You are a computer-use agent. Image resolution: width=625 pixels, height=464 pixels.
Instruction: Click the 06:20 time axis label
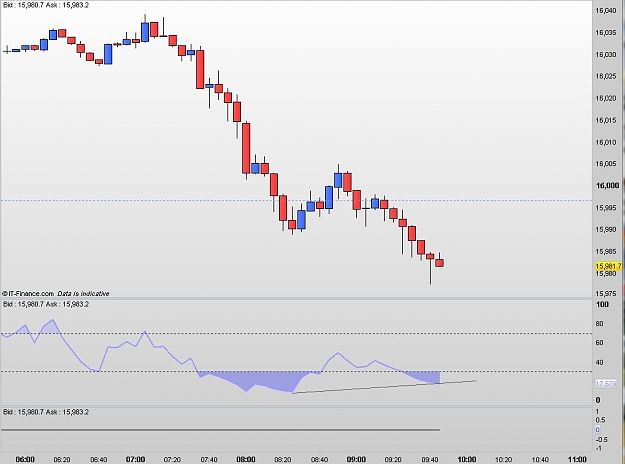[62, 460]
